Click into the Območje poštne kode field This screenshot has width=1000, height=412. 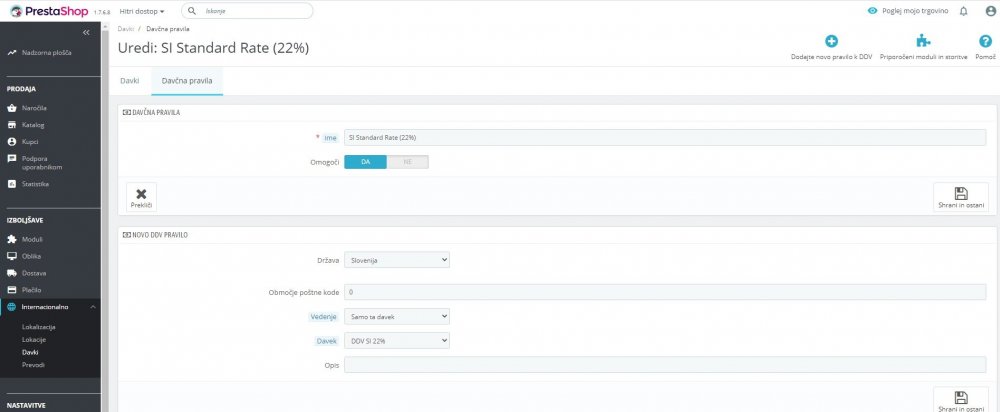(665, 292)
